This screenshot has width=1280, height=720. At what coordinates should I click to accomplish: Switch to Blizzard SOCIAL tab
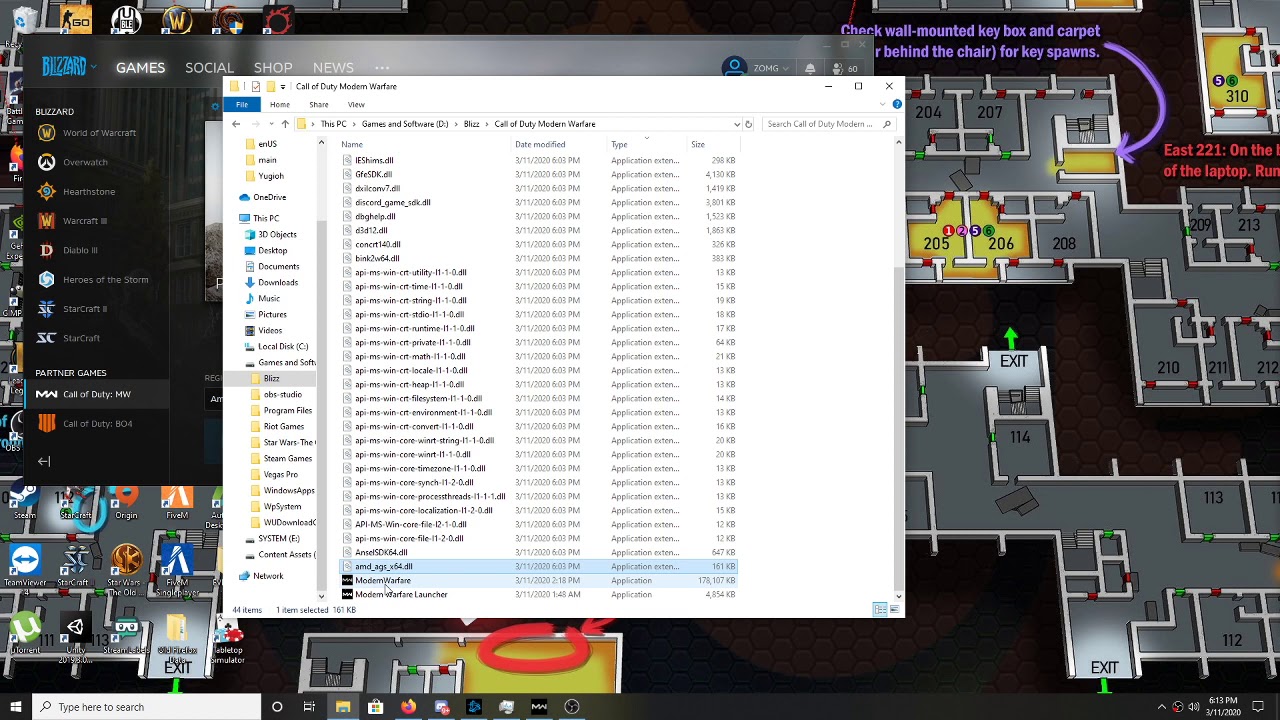209,68
